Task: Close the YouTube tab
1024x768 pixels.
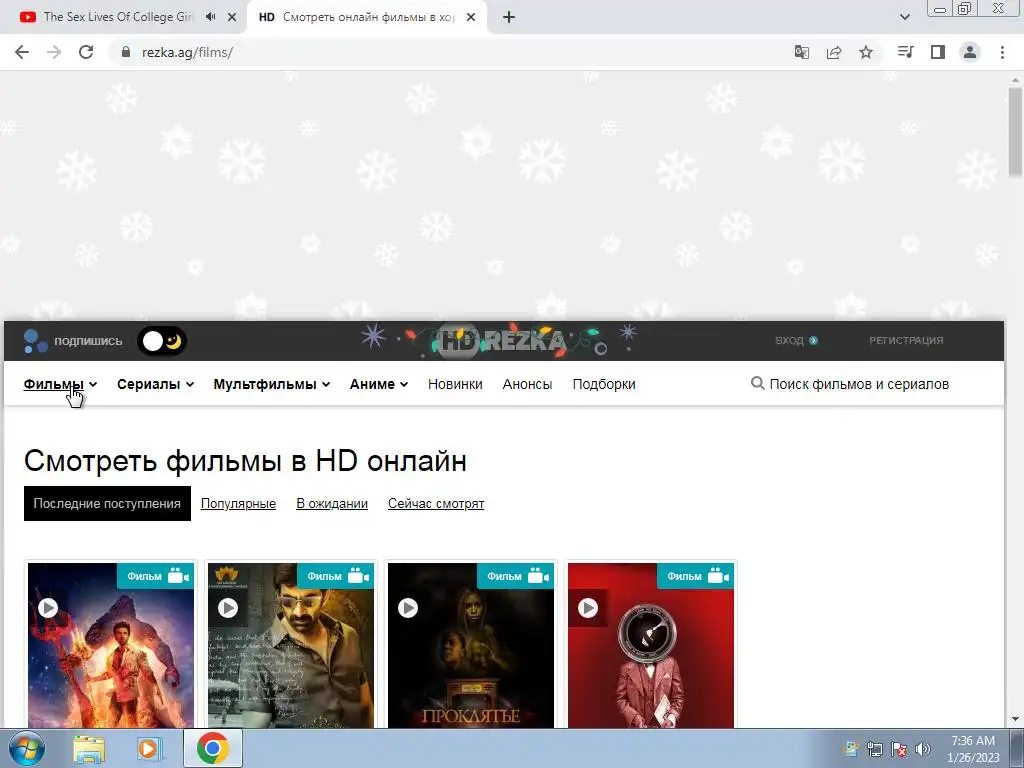Action: pos(232,17)
